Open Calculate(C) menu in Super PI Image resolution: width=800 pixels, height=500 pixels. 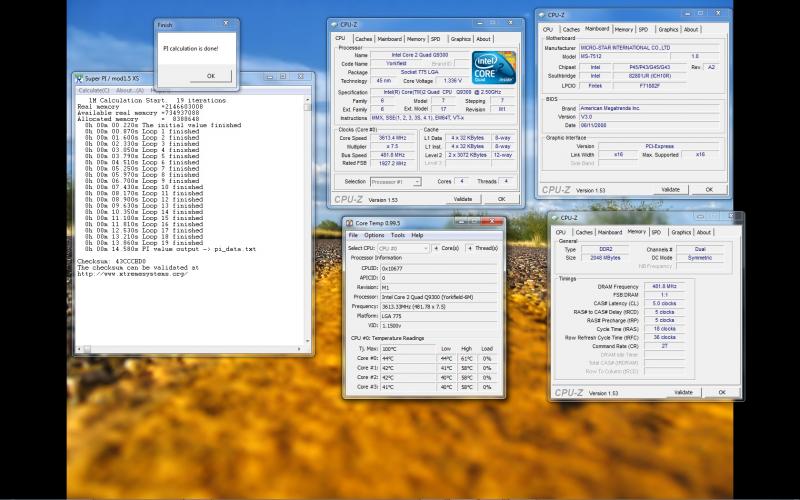(x=93, y=90)
